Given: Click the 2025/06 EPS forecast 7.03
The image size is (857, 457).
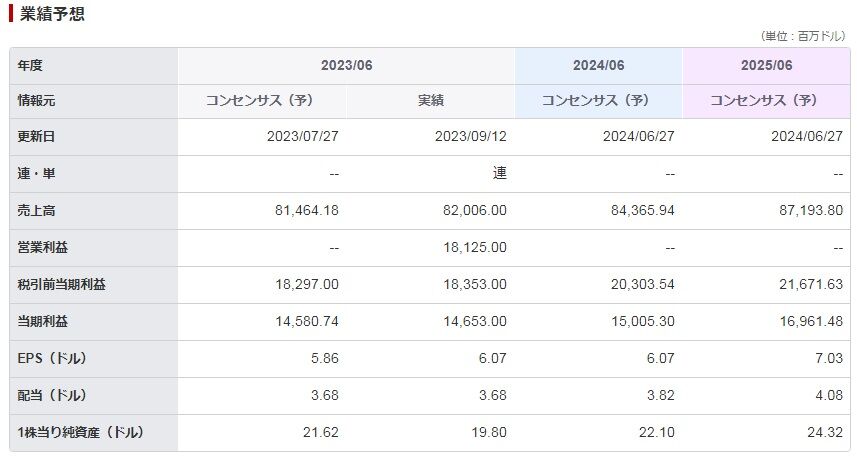Looking at the screenshot, I should (829, 359).
